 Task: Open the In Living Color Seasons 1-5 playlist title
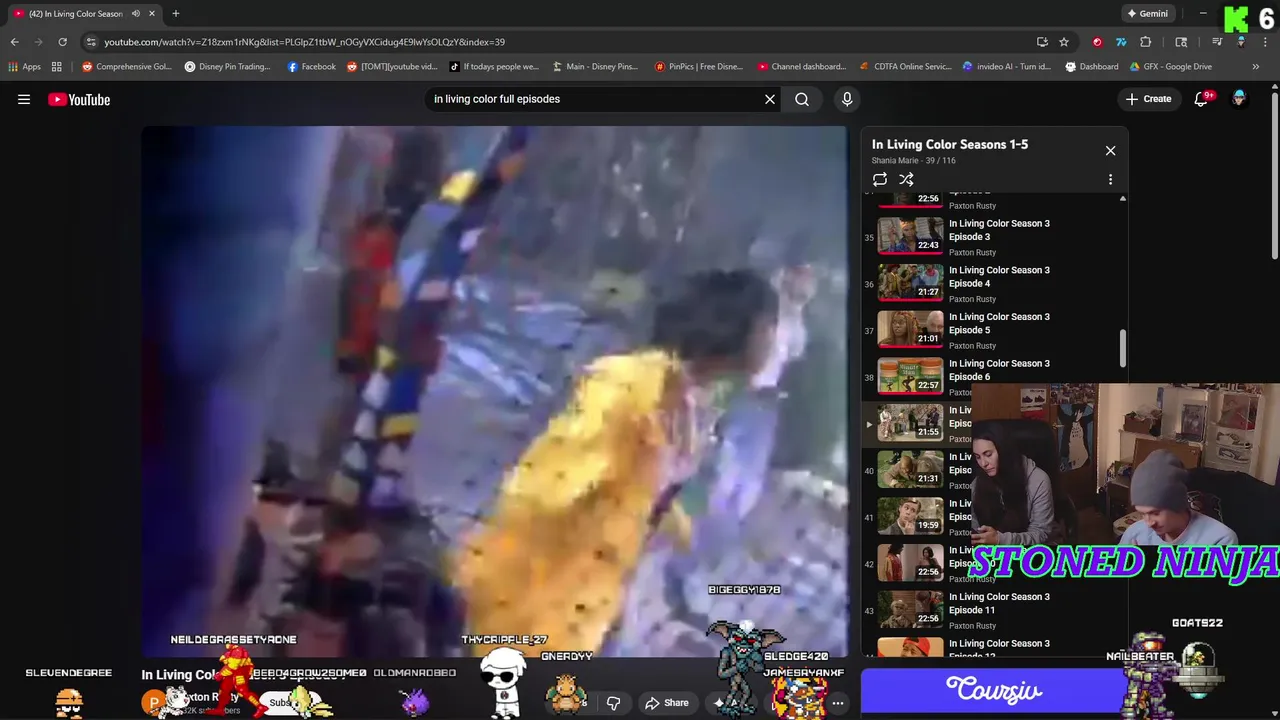pyautogui.click(x=950, y=144)
